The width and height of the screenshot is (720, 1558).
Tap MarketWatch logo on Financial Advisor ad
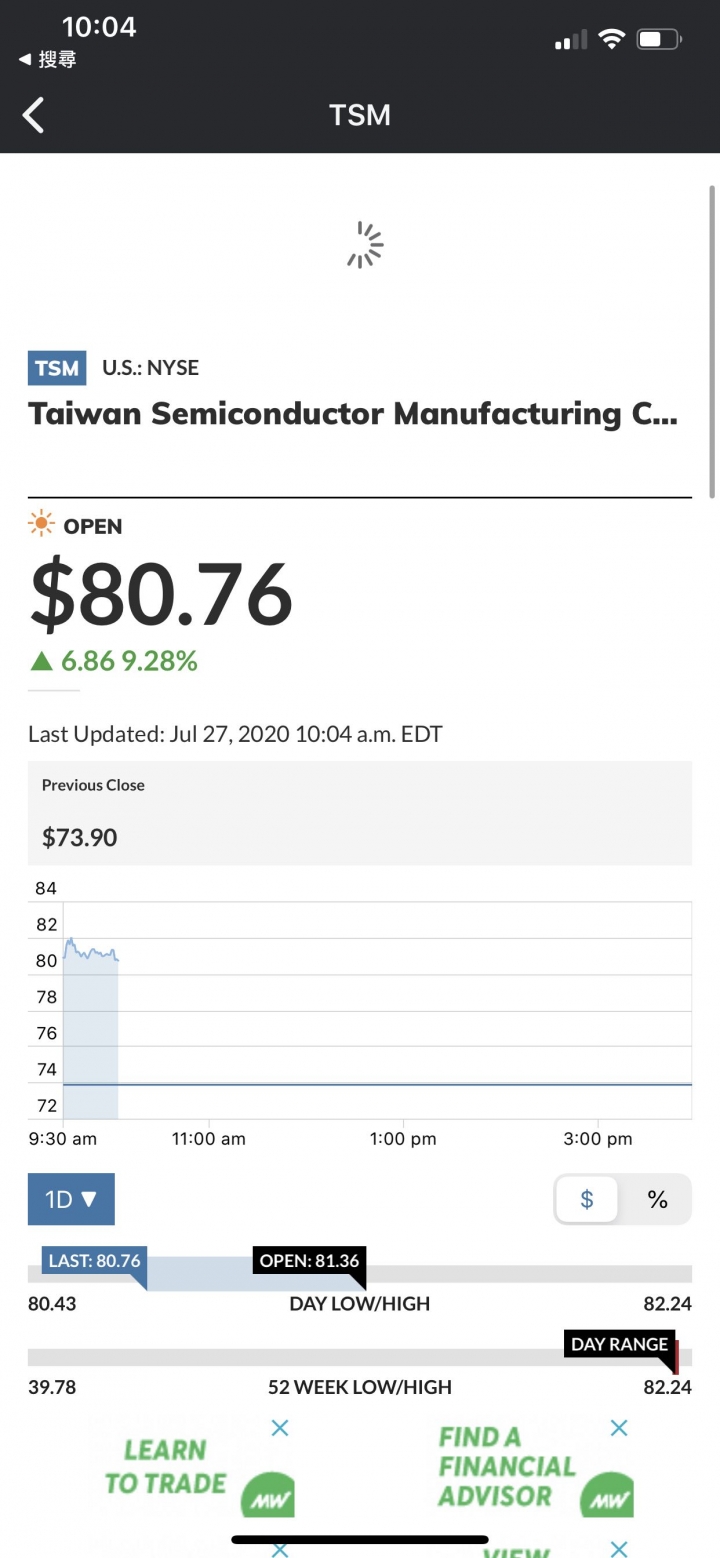coord(607,1497)
